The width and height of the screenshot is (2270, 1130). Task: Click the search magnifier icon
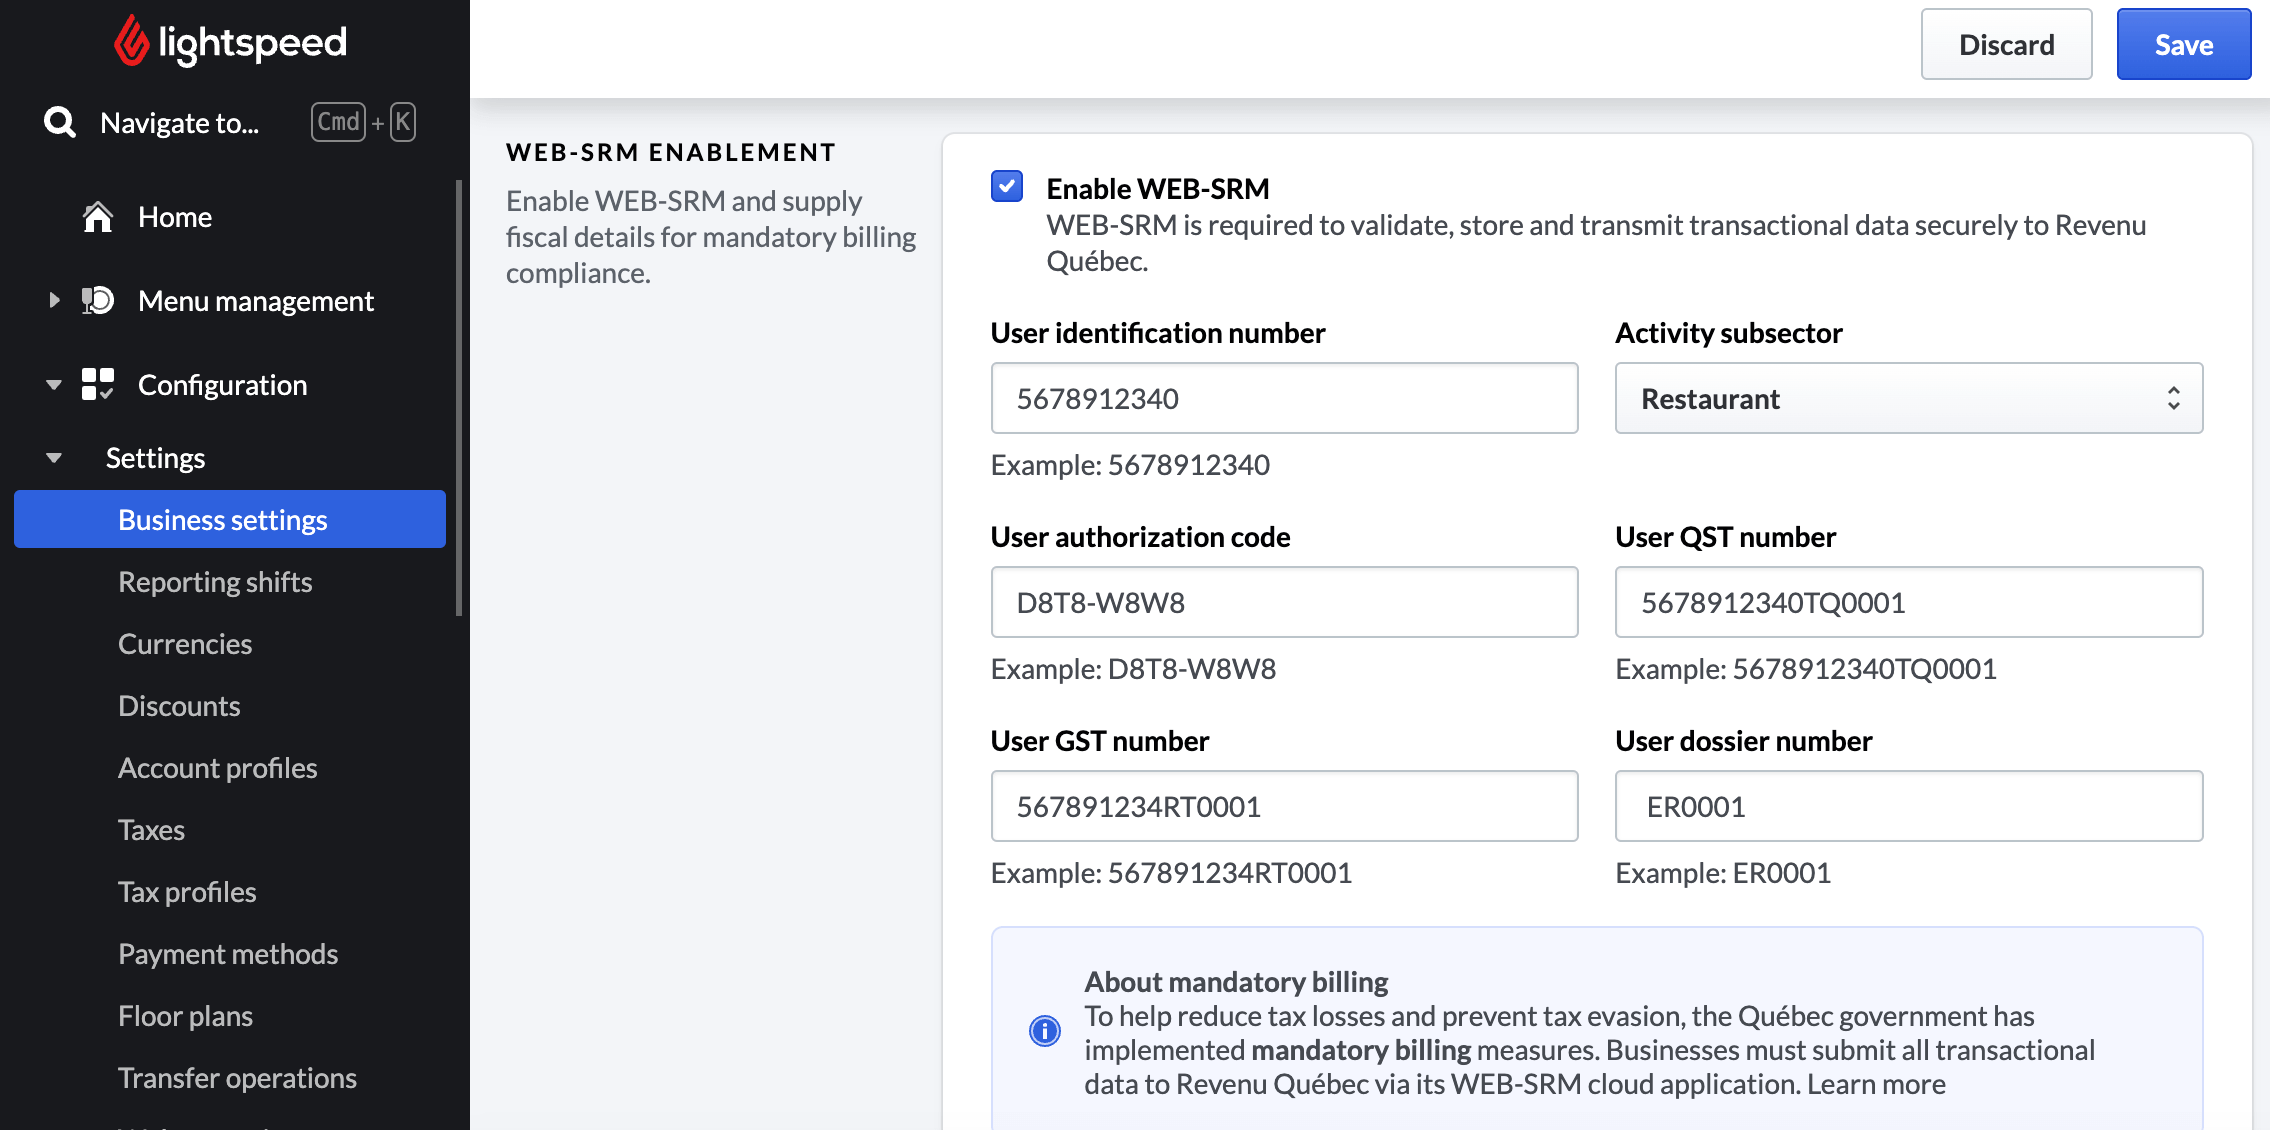point(60,122)
